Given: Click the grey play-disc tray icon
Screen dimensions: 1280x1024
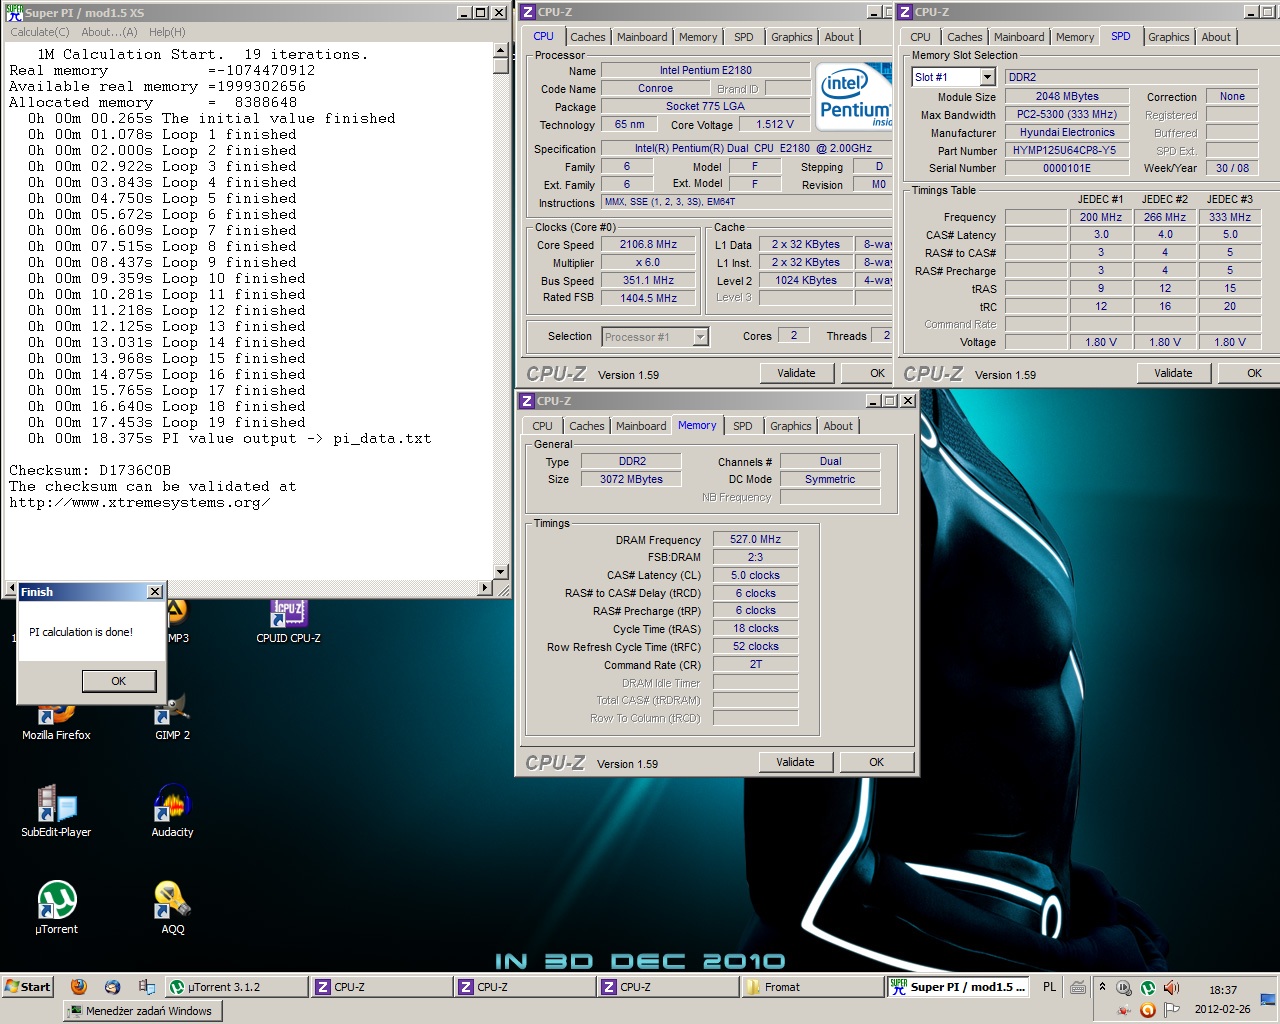Looking at the screenshot, I should (x=1123, y=987).
